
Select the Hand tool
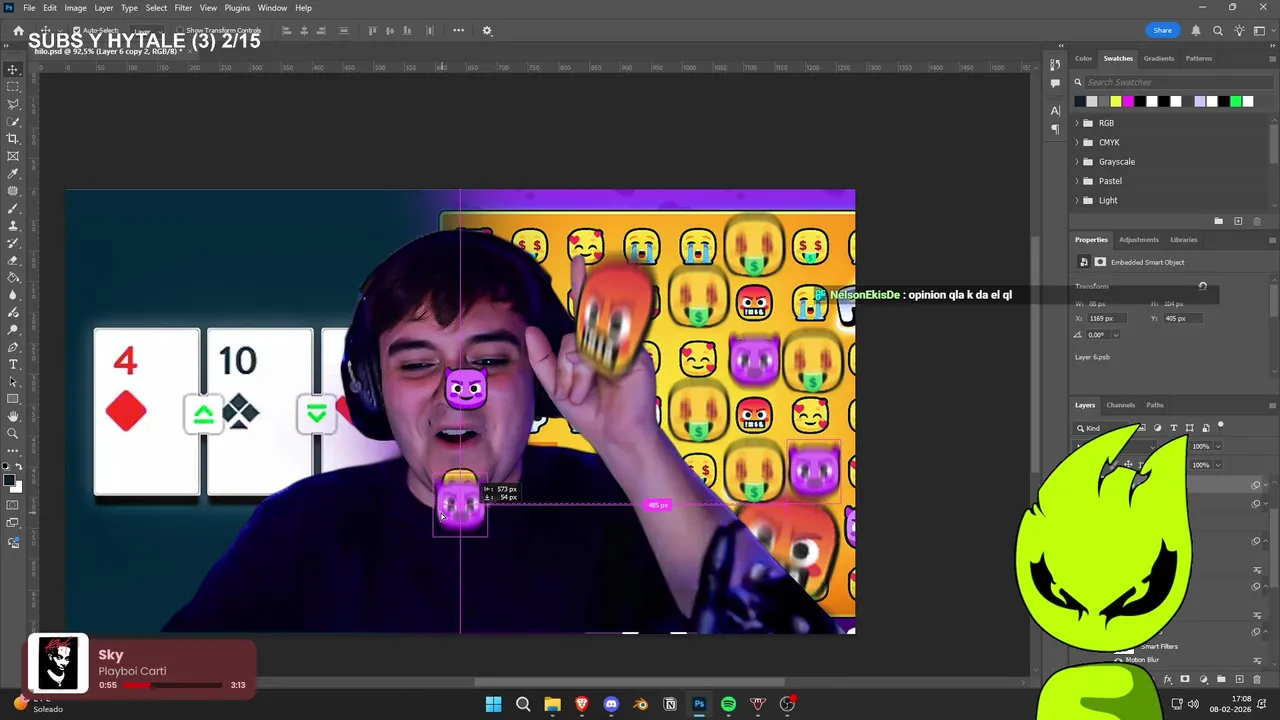13,416
